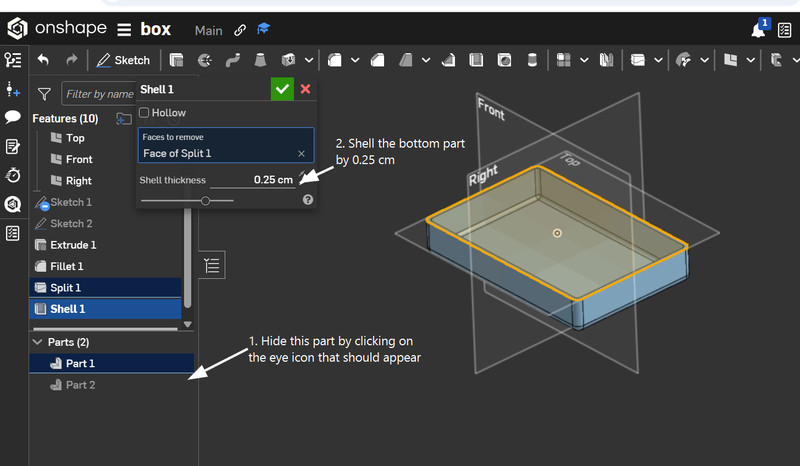Select the Mirror tool
This screenshot has width=800, height=466.
click(x=606, y=60)
